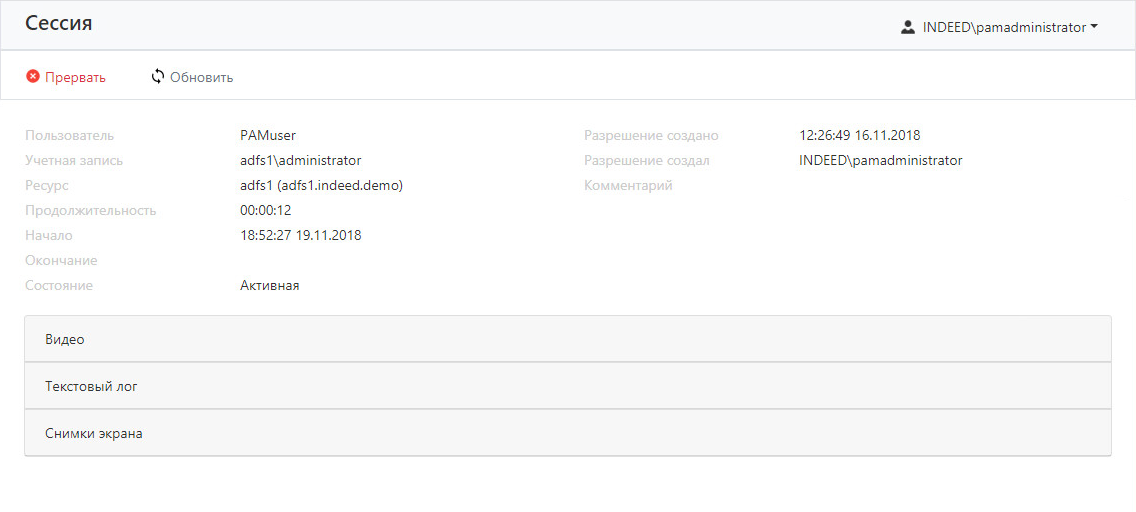Click the user profile icon in header
Screen dimensions: 1136x512
click(908, 28)
